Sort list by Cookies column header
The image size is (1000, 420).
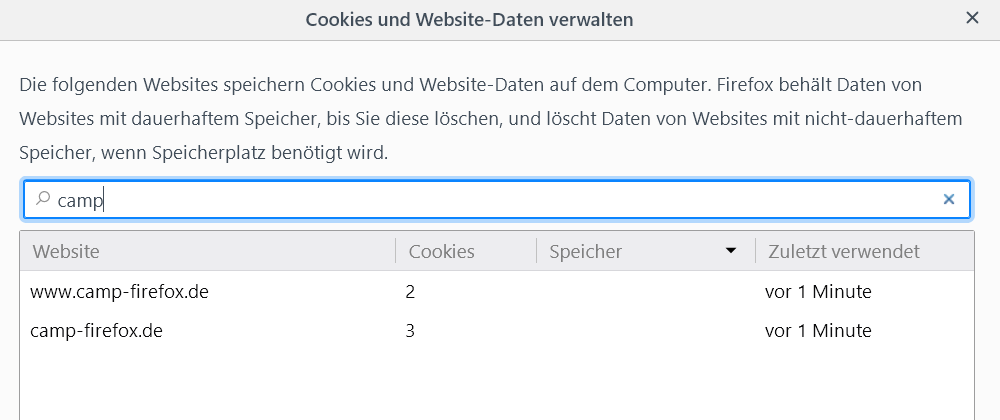click(x=441, y=252)
